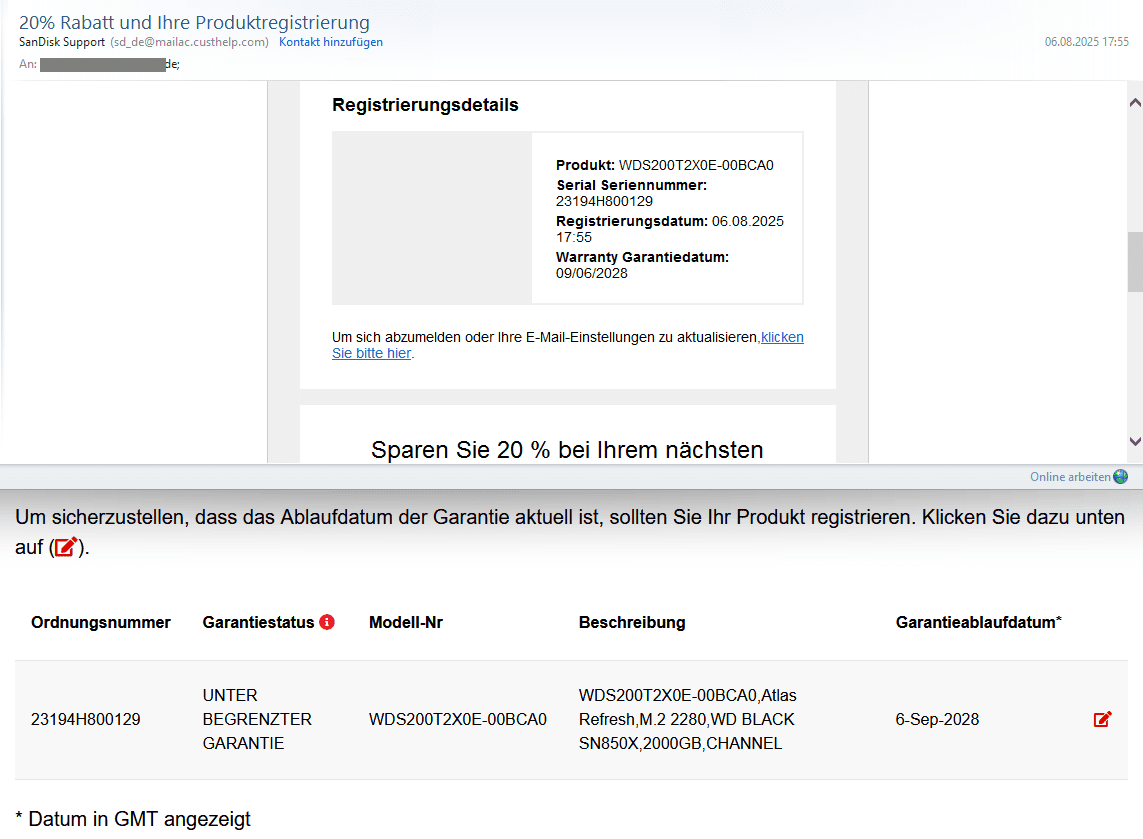Click the scroll down arrow of the email pane
The image size is (1143, 839).
click(x=1135, y=441)
